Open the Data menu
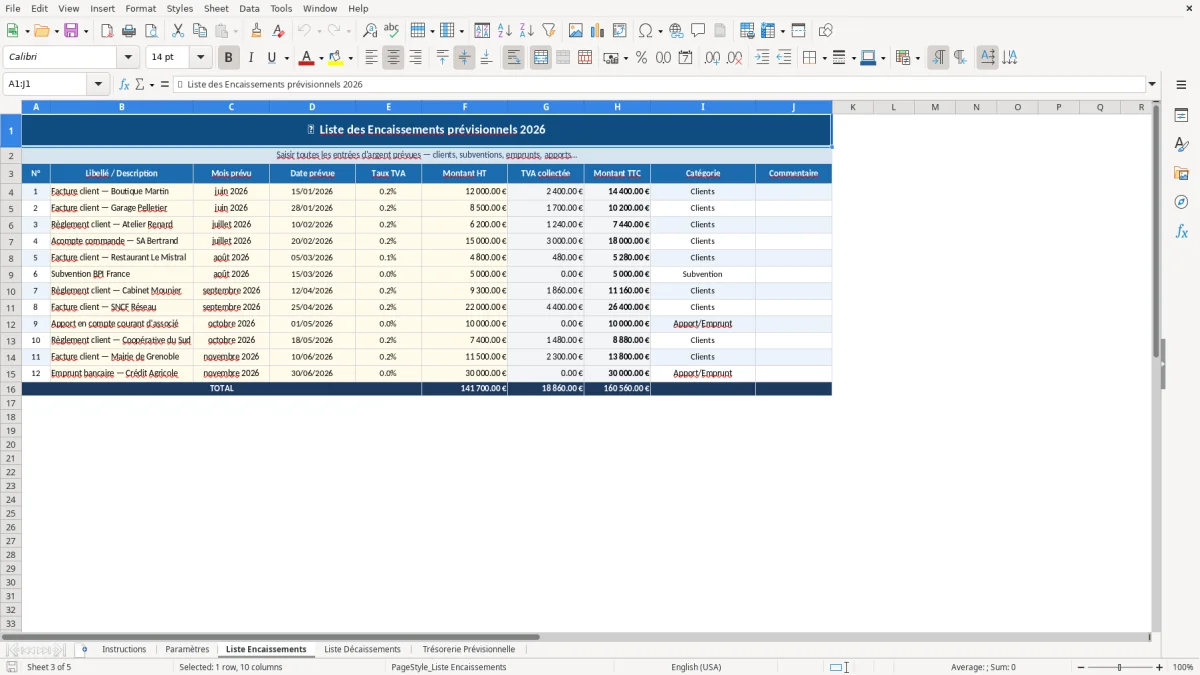The image size is (1200, 675). point(249,8)
